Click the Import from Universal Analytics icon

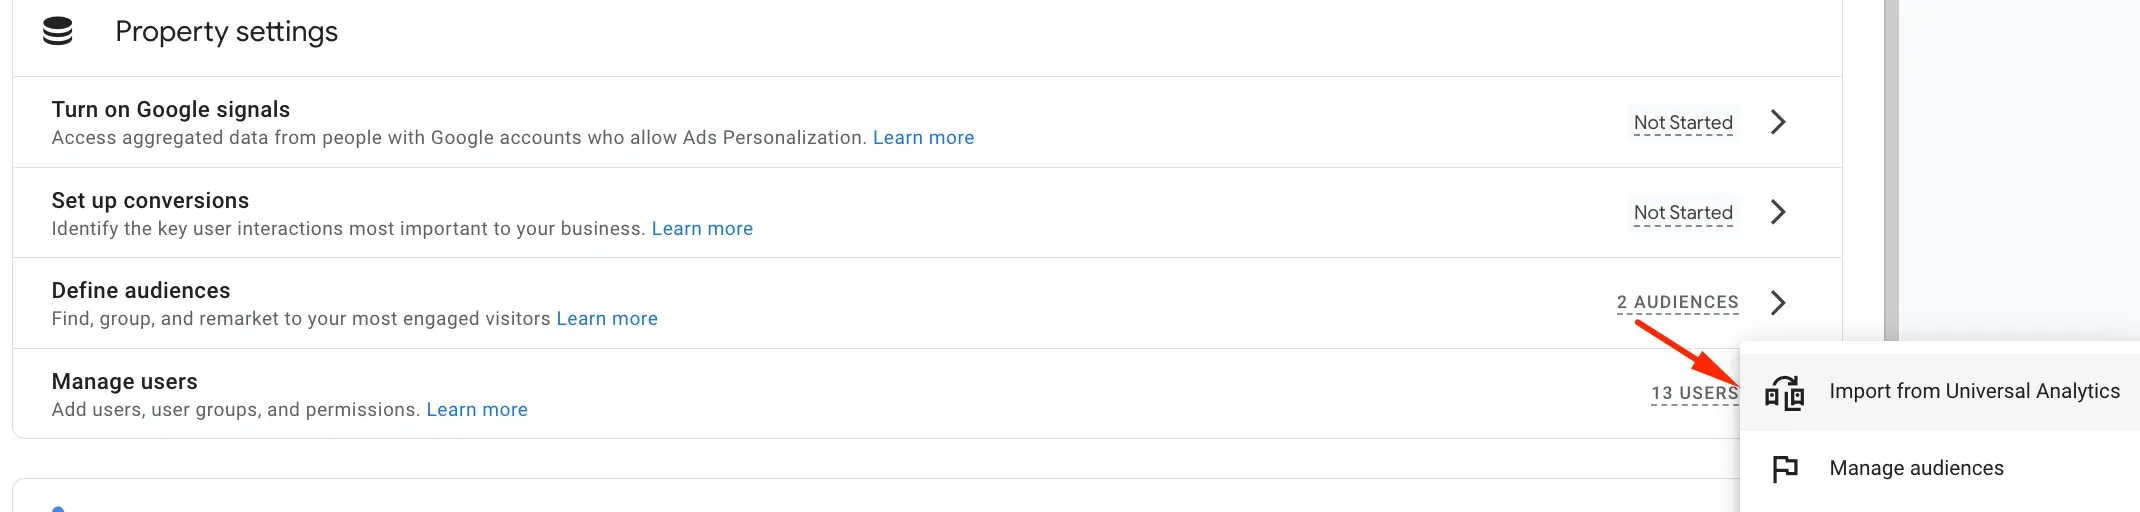coord(1784,393)
